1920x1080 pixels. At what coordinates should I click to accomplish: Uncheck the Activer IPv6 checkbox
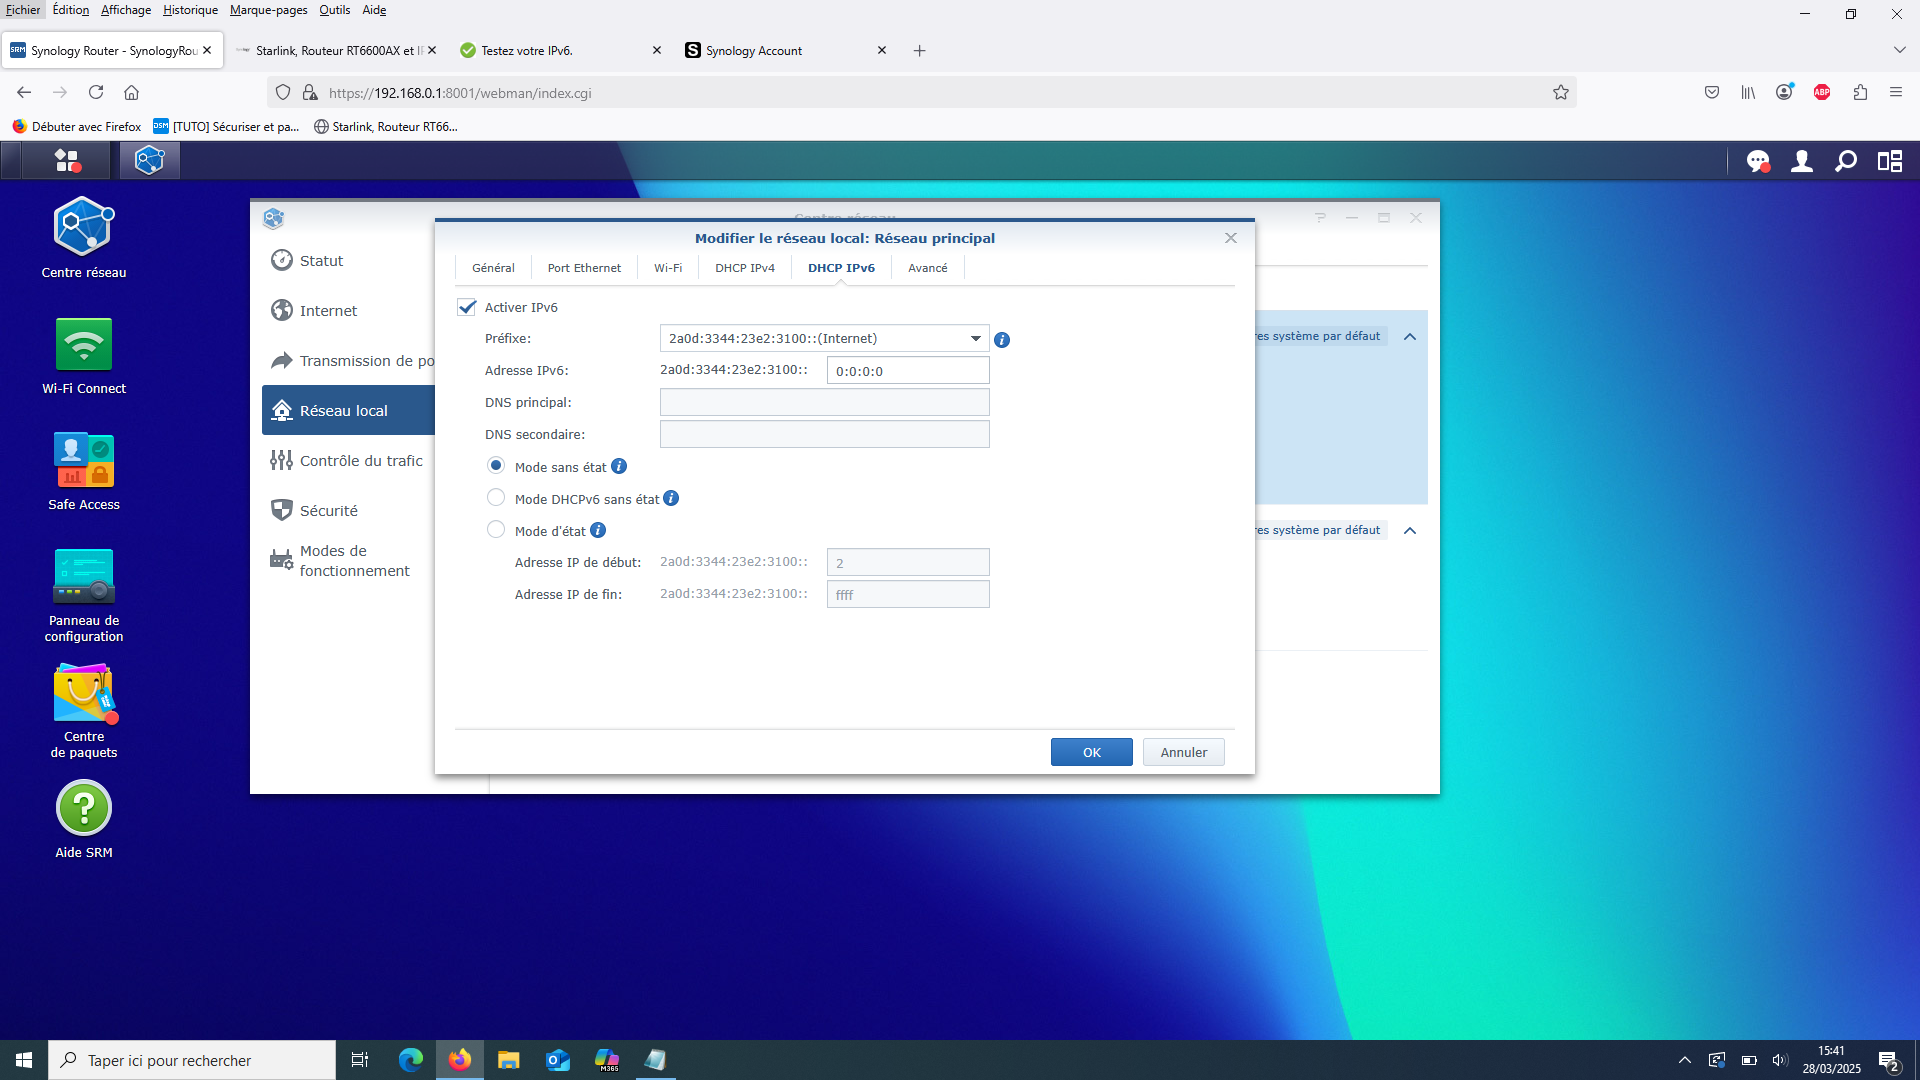pos(467,307)
